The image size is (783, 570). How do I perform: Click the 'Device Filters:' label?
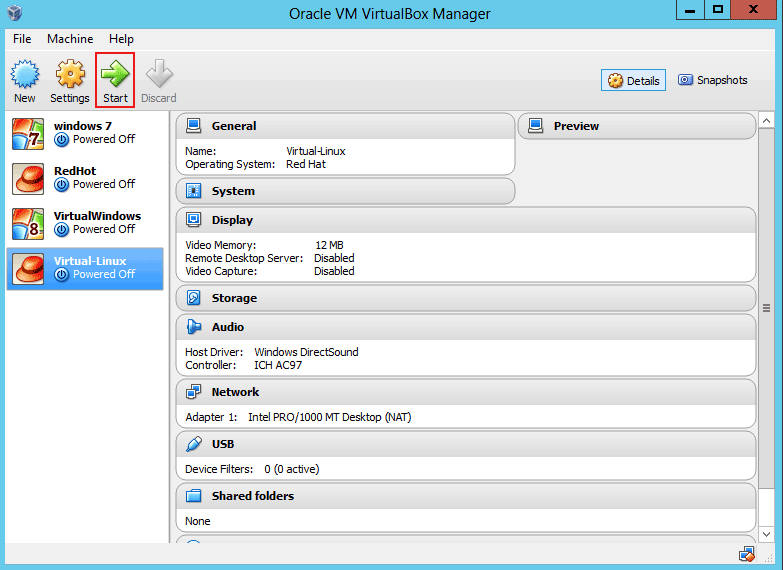click(219, 469)
